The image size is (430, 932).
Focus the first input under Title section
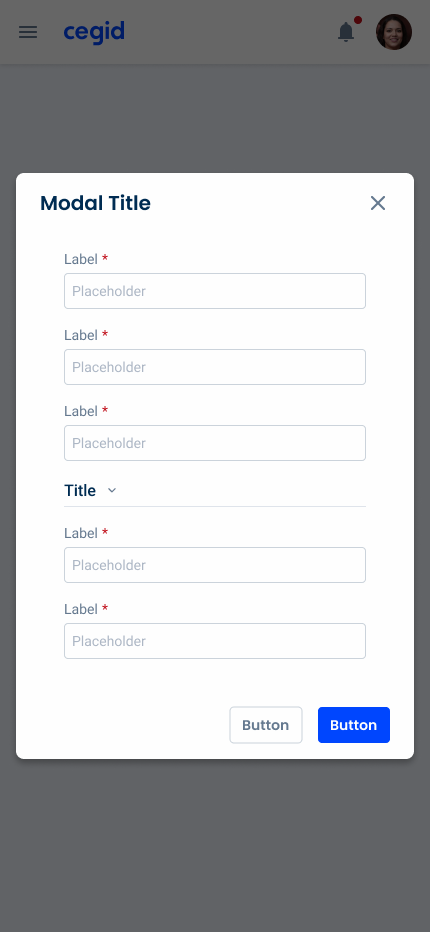point(215,565)
